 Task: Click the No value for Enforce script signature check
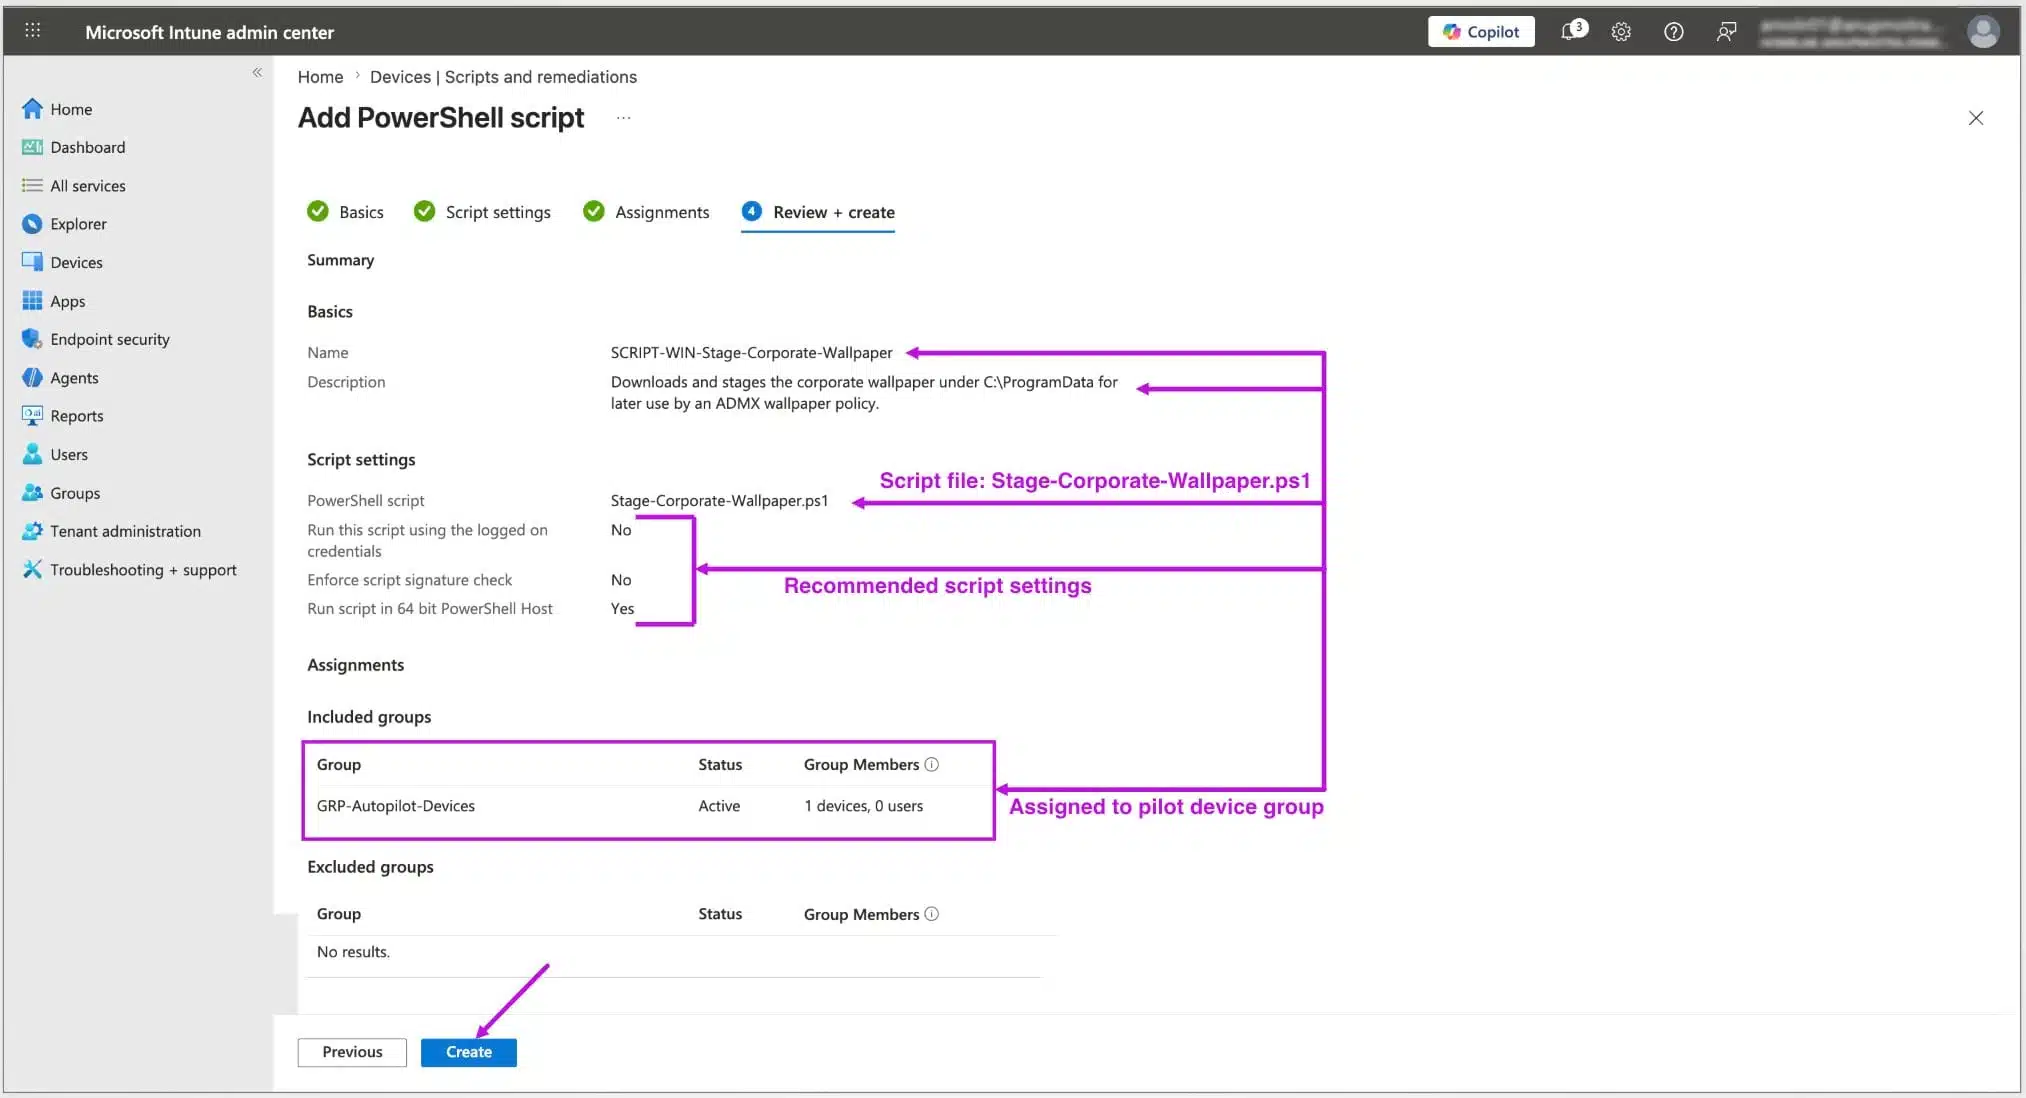coord(621,580)
